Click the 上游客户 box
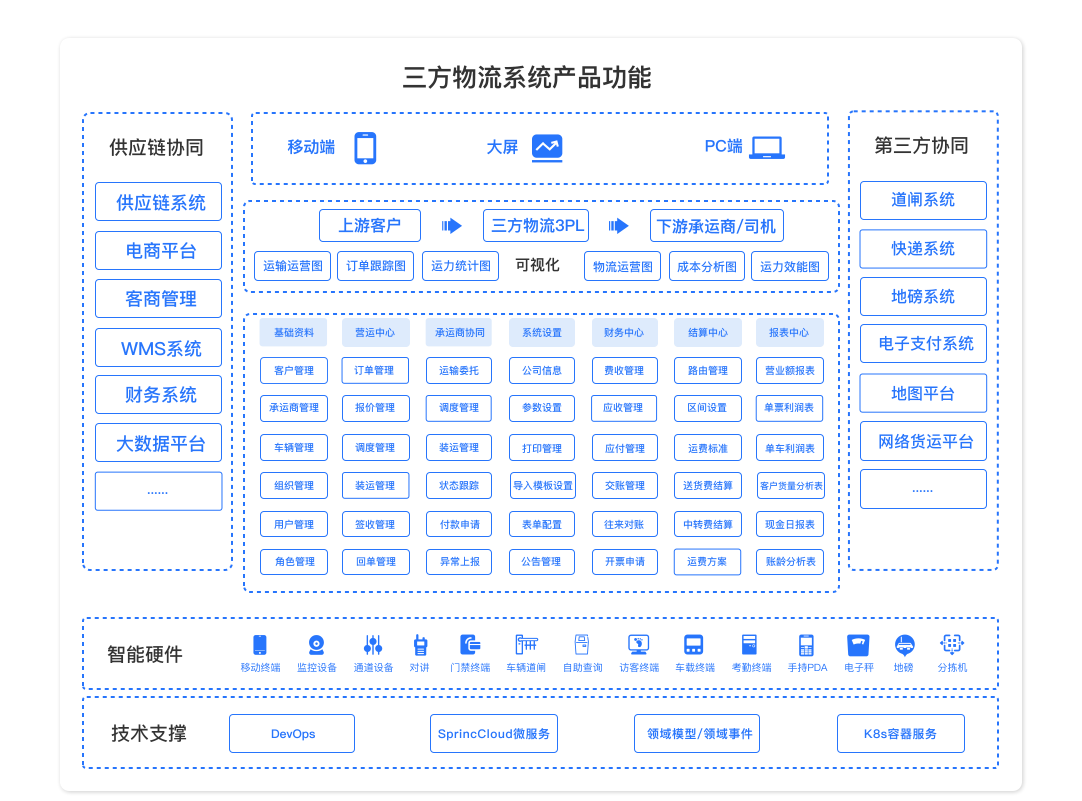The image size is (1082, 801). (x=370, y=226)
